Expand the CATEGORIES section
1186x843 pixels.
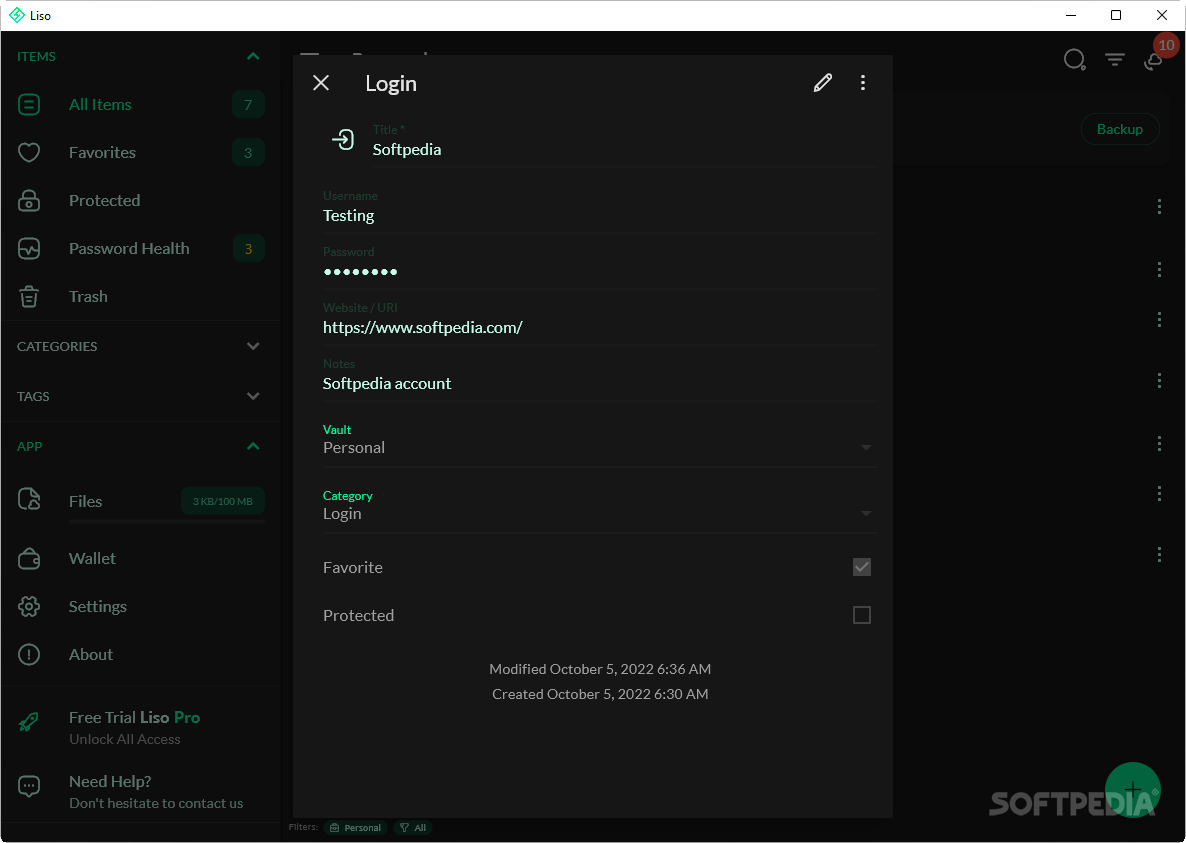click(253, 346)
